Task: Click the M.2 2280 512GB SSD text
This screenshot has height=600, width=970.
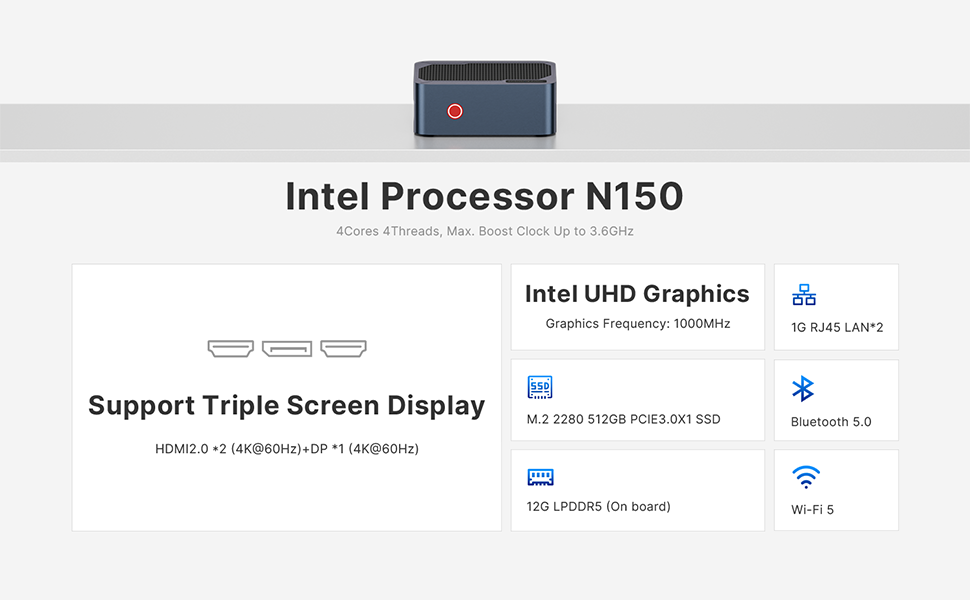Action: coord(624,419)
